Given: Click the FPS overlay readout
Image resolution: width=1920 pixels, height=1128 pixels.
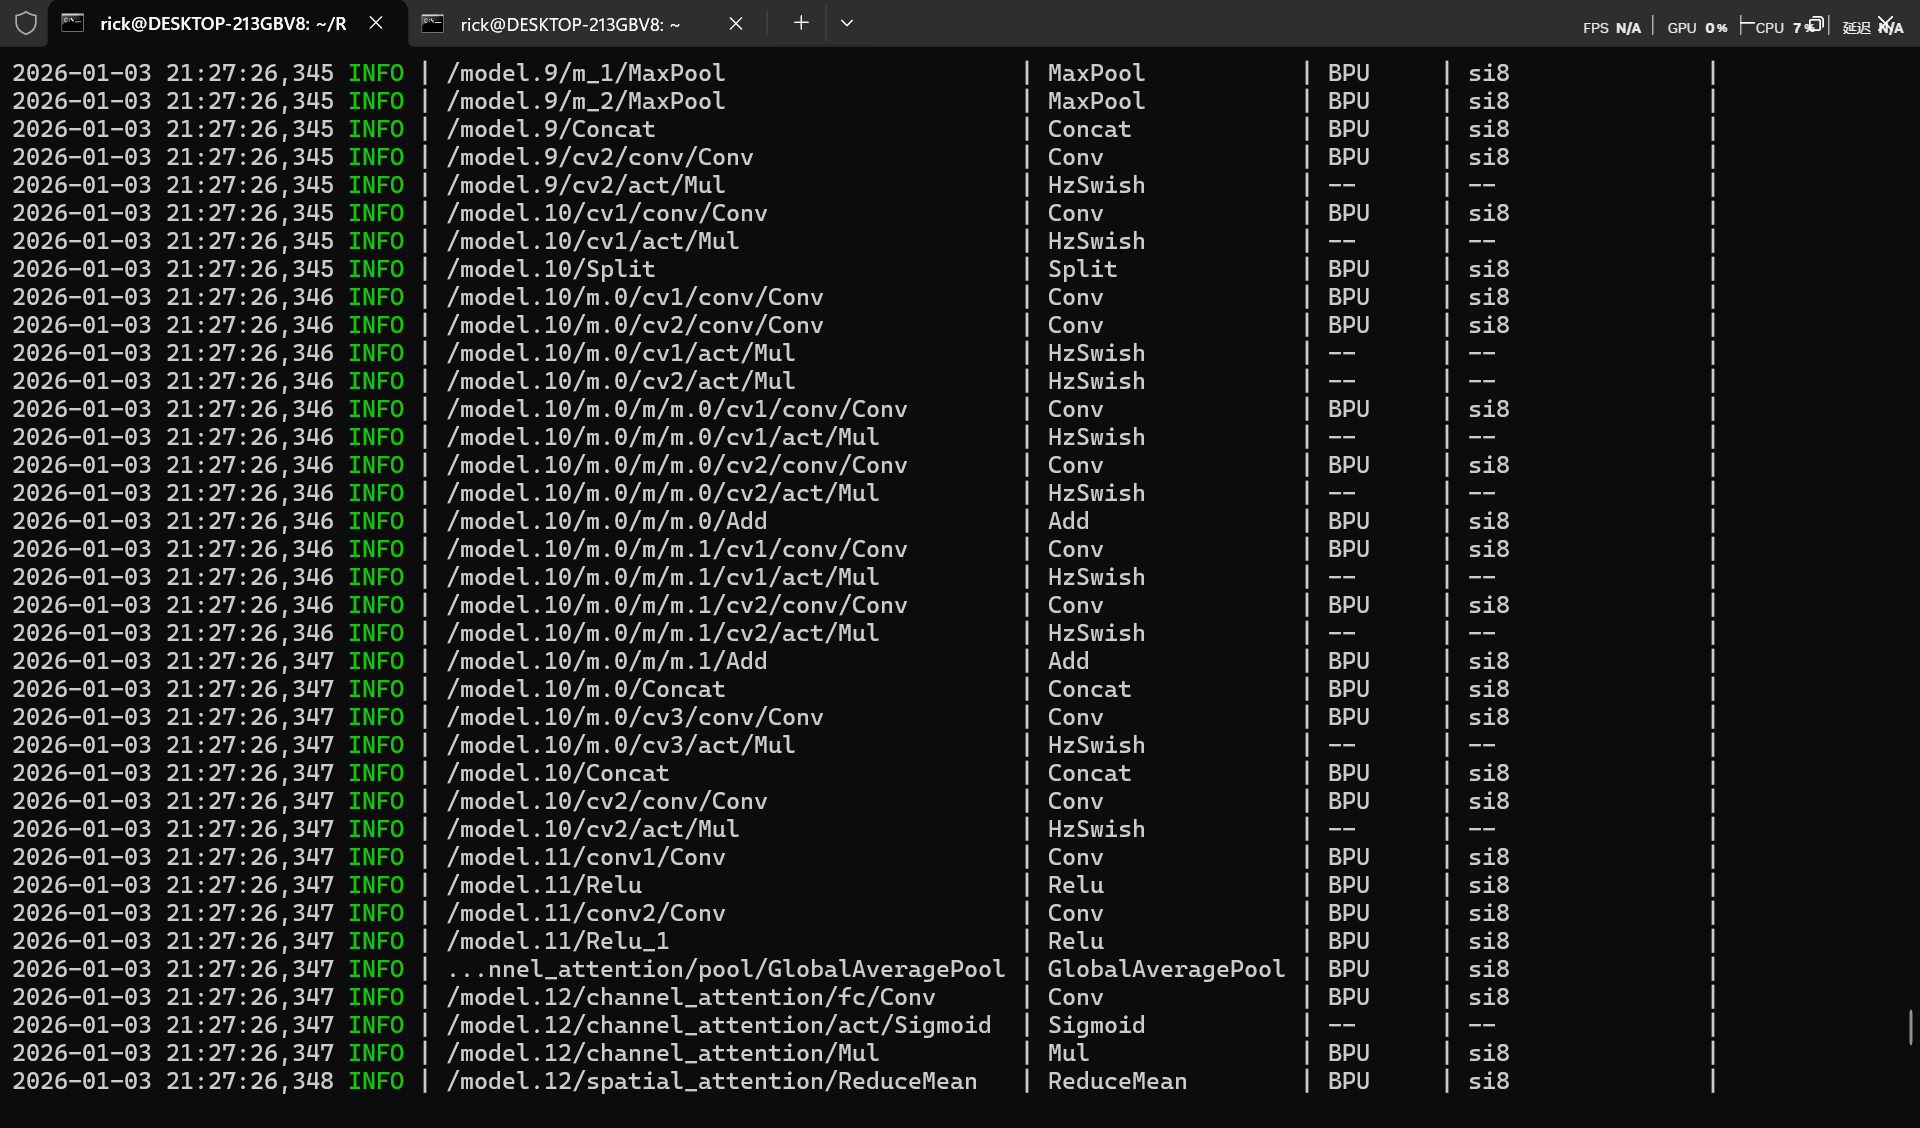Looking at the screenshot, I should click(x=1611, y=28).
